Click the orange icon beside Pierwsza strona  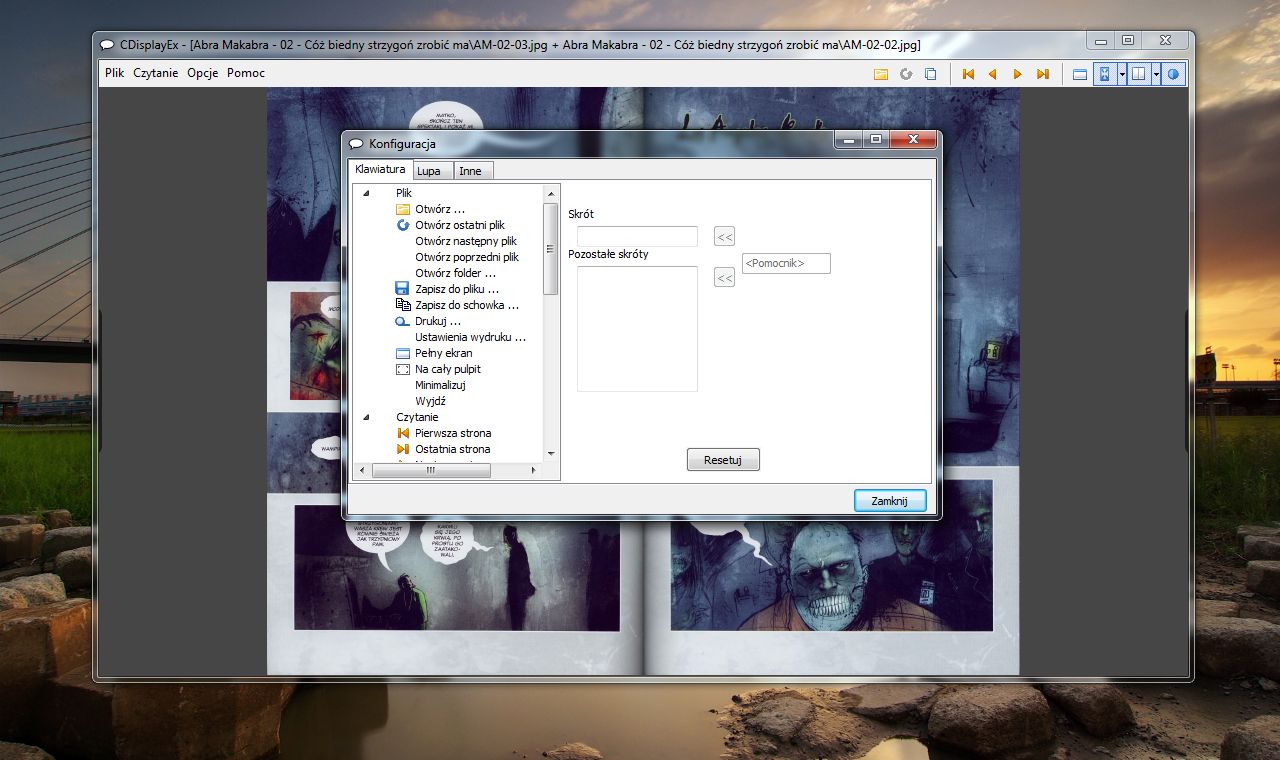(403, 433)
